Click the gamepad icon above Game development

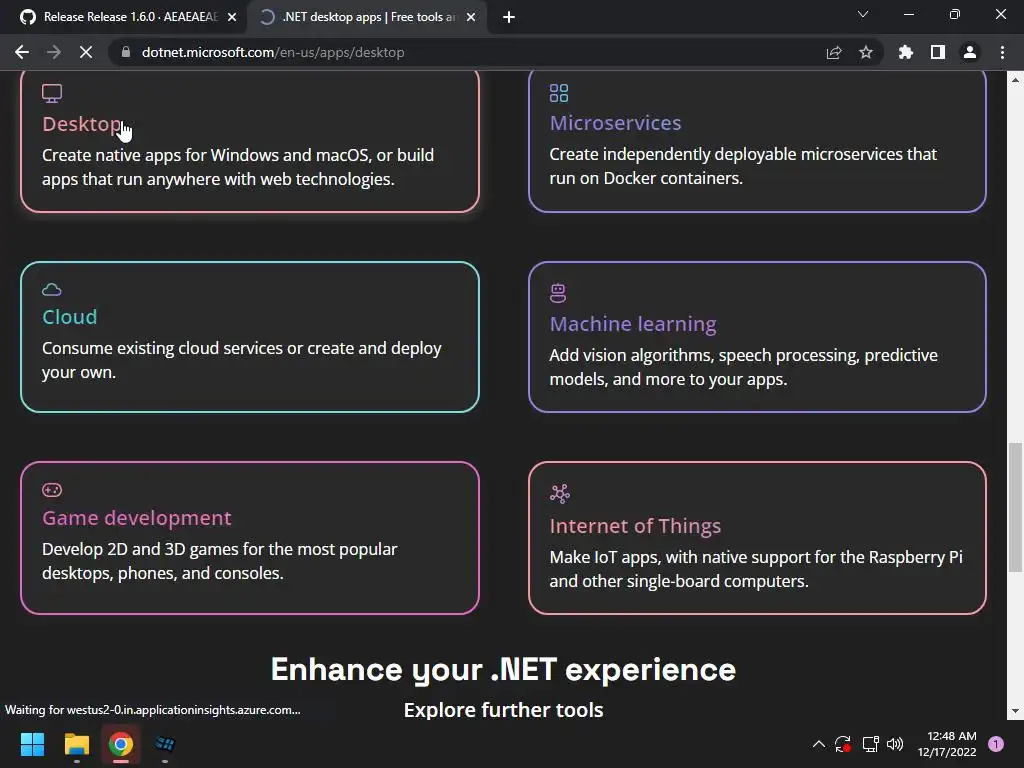tap(52, 490)
